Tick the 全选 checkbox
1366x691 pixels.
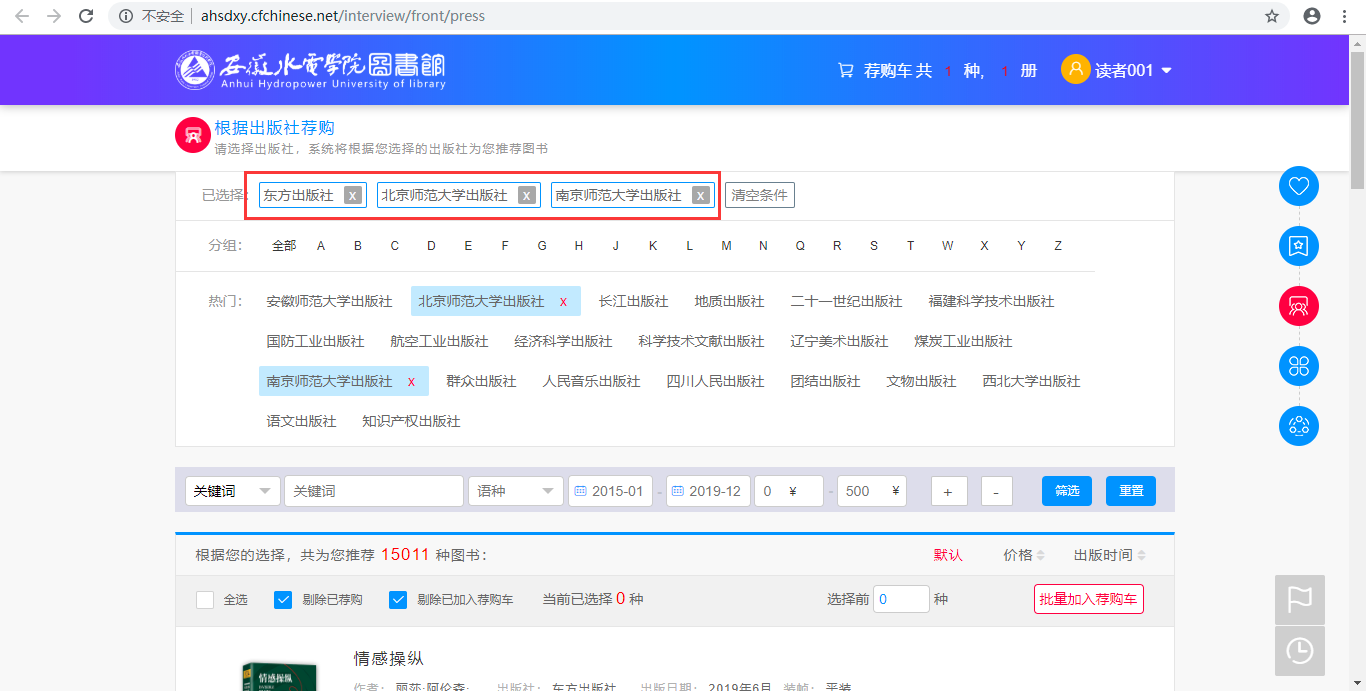[x=205, y=600]
